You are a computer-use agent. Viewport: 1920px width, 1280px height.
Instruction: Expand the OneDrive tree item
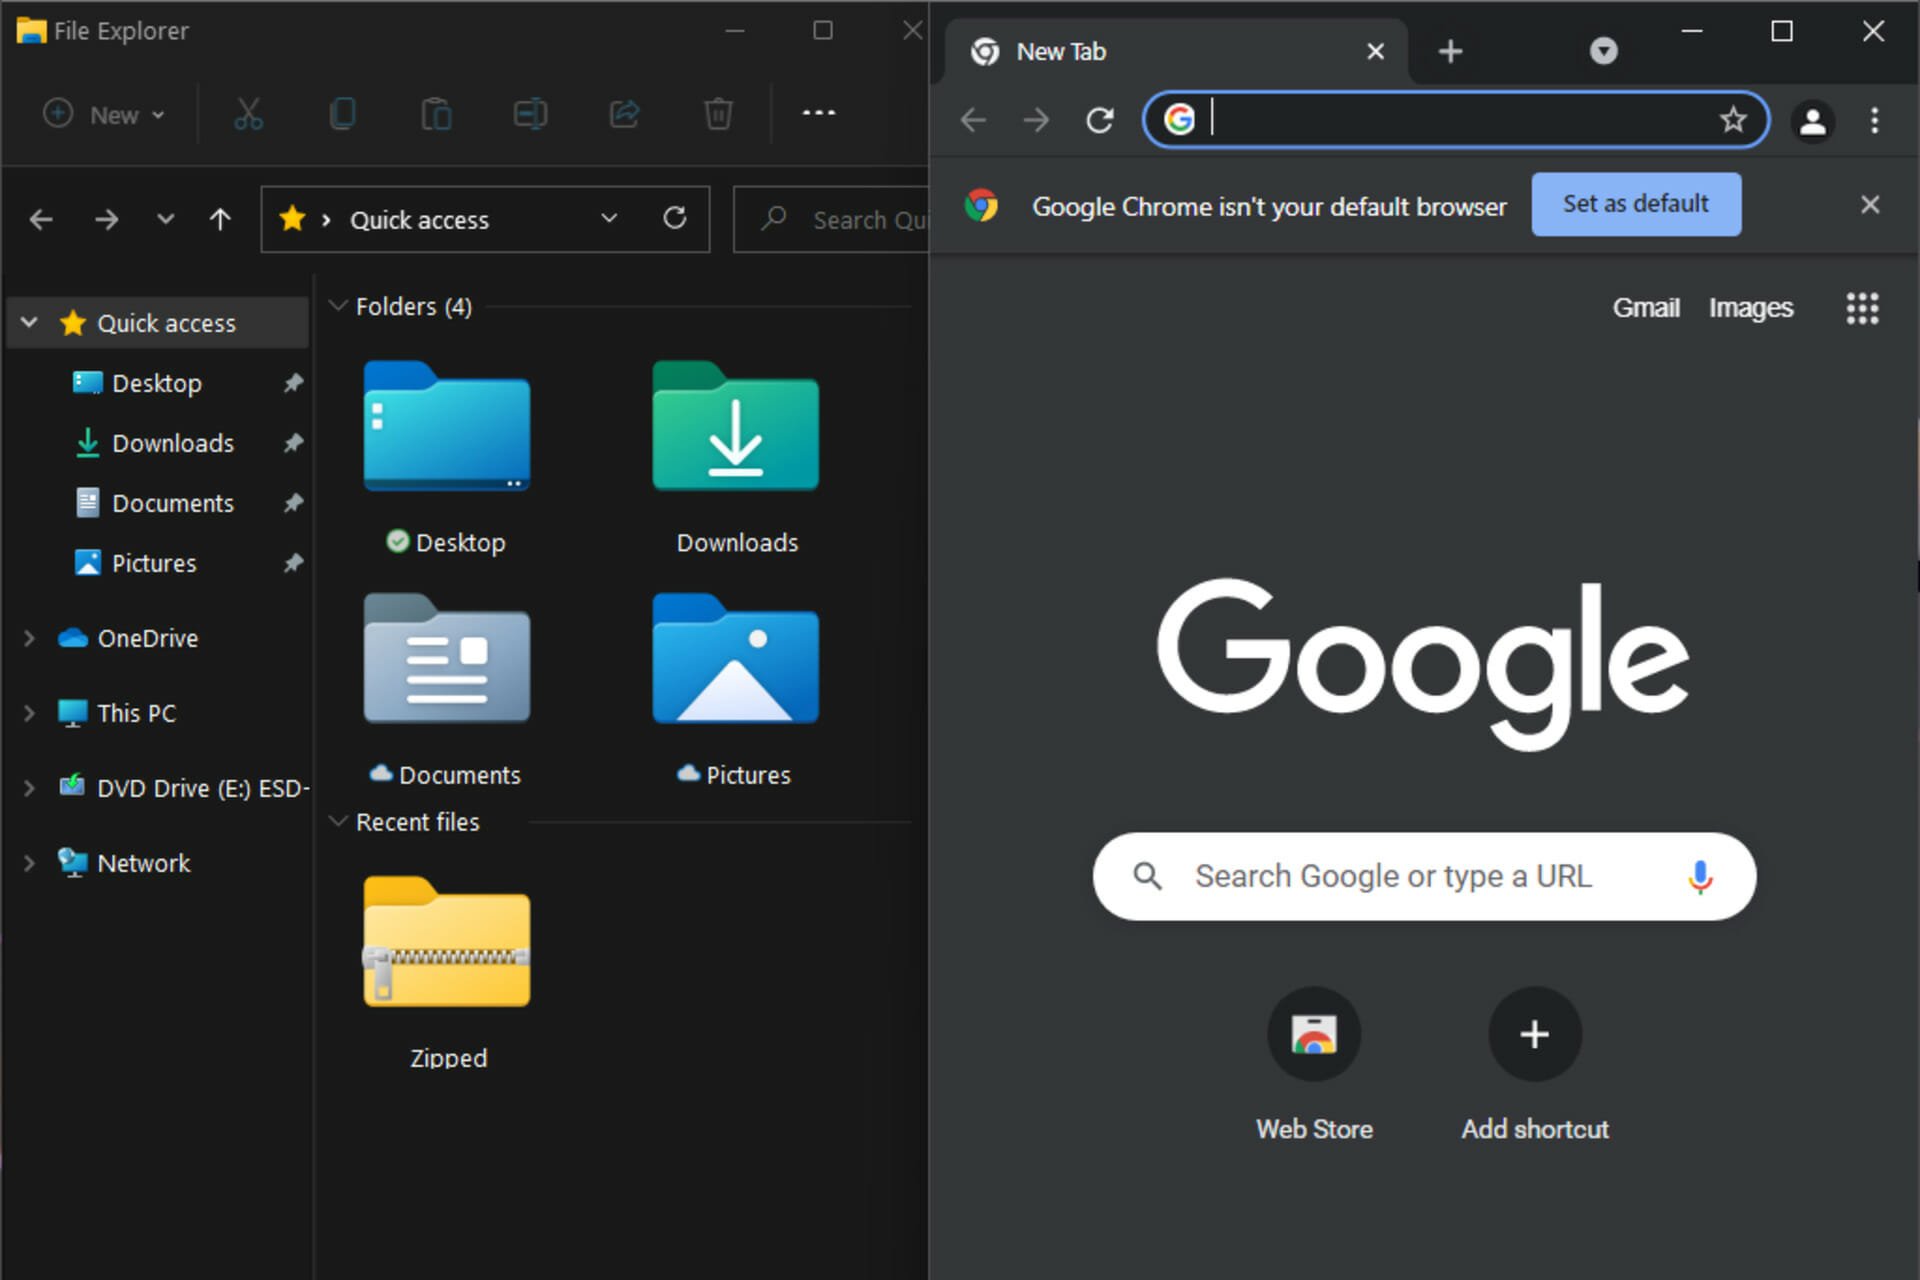(x=31, y=636)
